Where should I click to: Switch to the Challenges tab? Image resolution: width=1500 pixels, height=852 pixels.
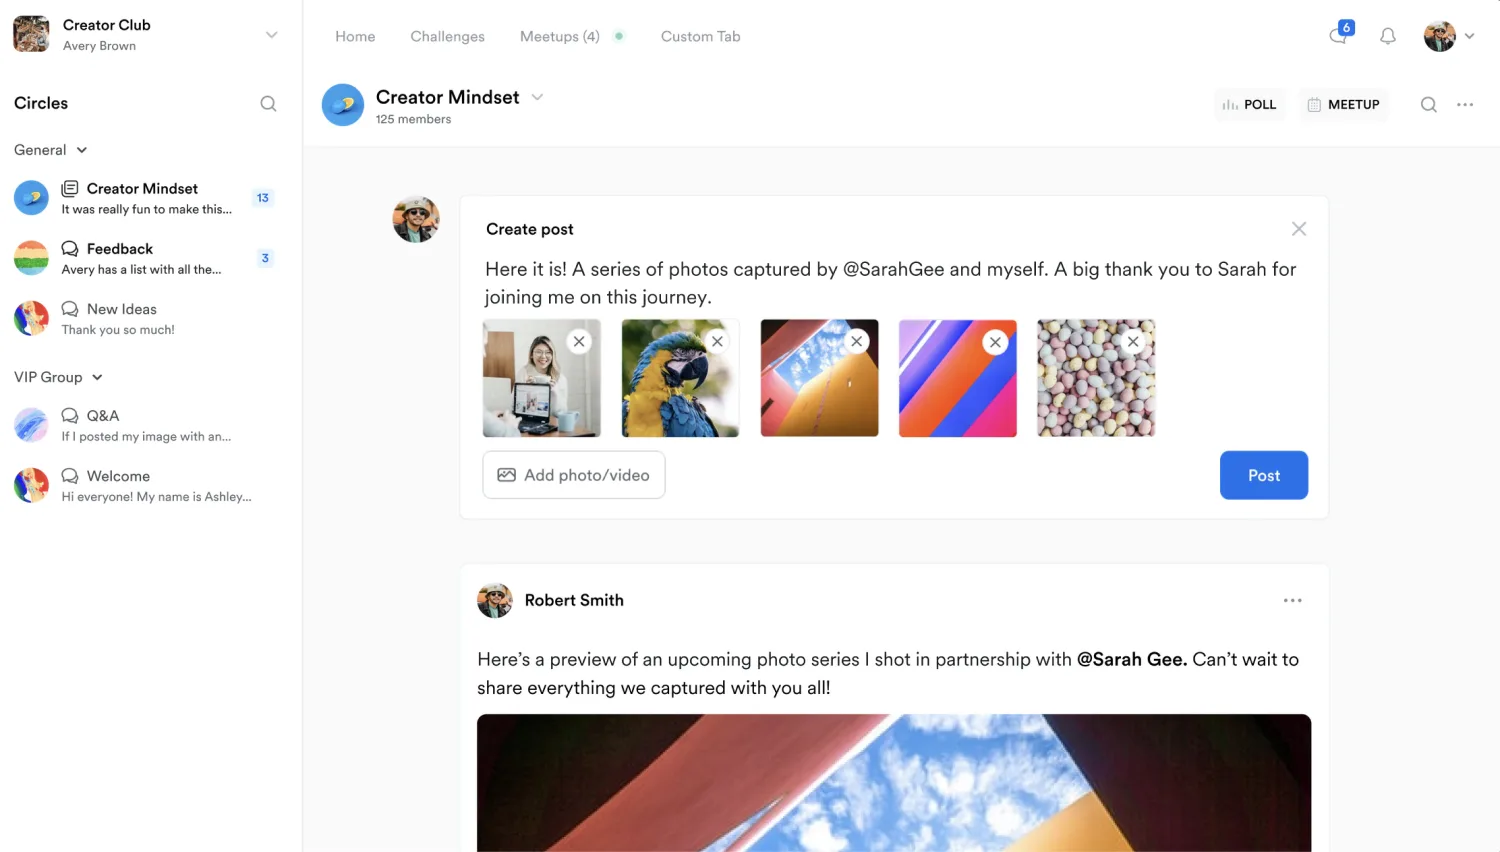pyautogui.click(x=447, y=36)
